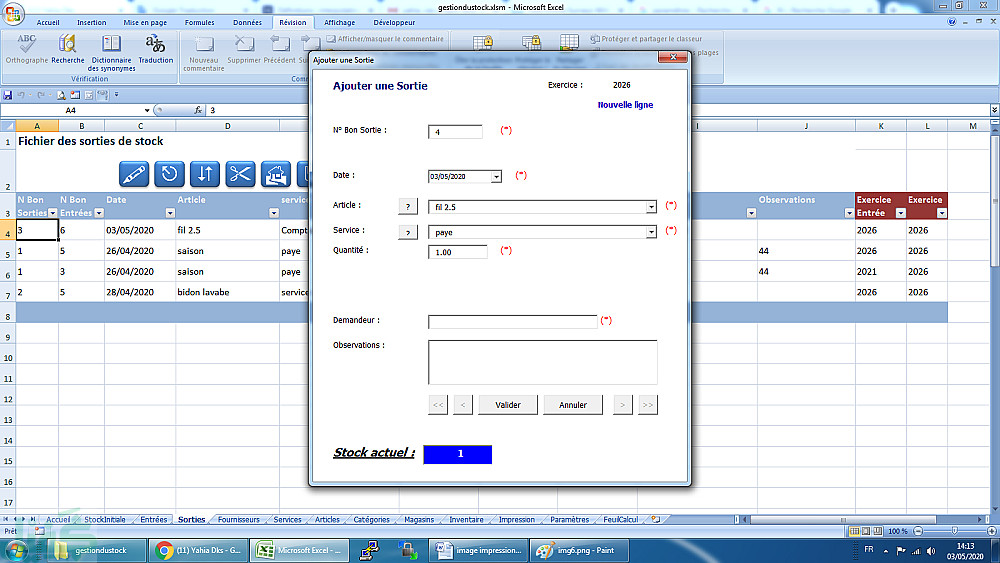
Task: Click in the Quantité field
Action: pyautogui.click(x=457, y=252)
